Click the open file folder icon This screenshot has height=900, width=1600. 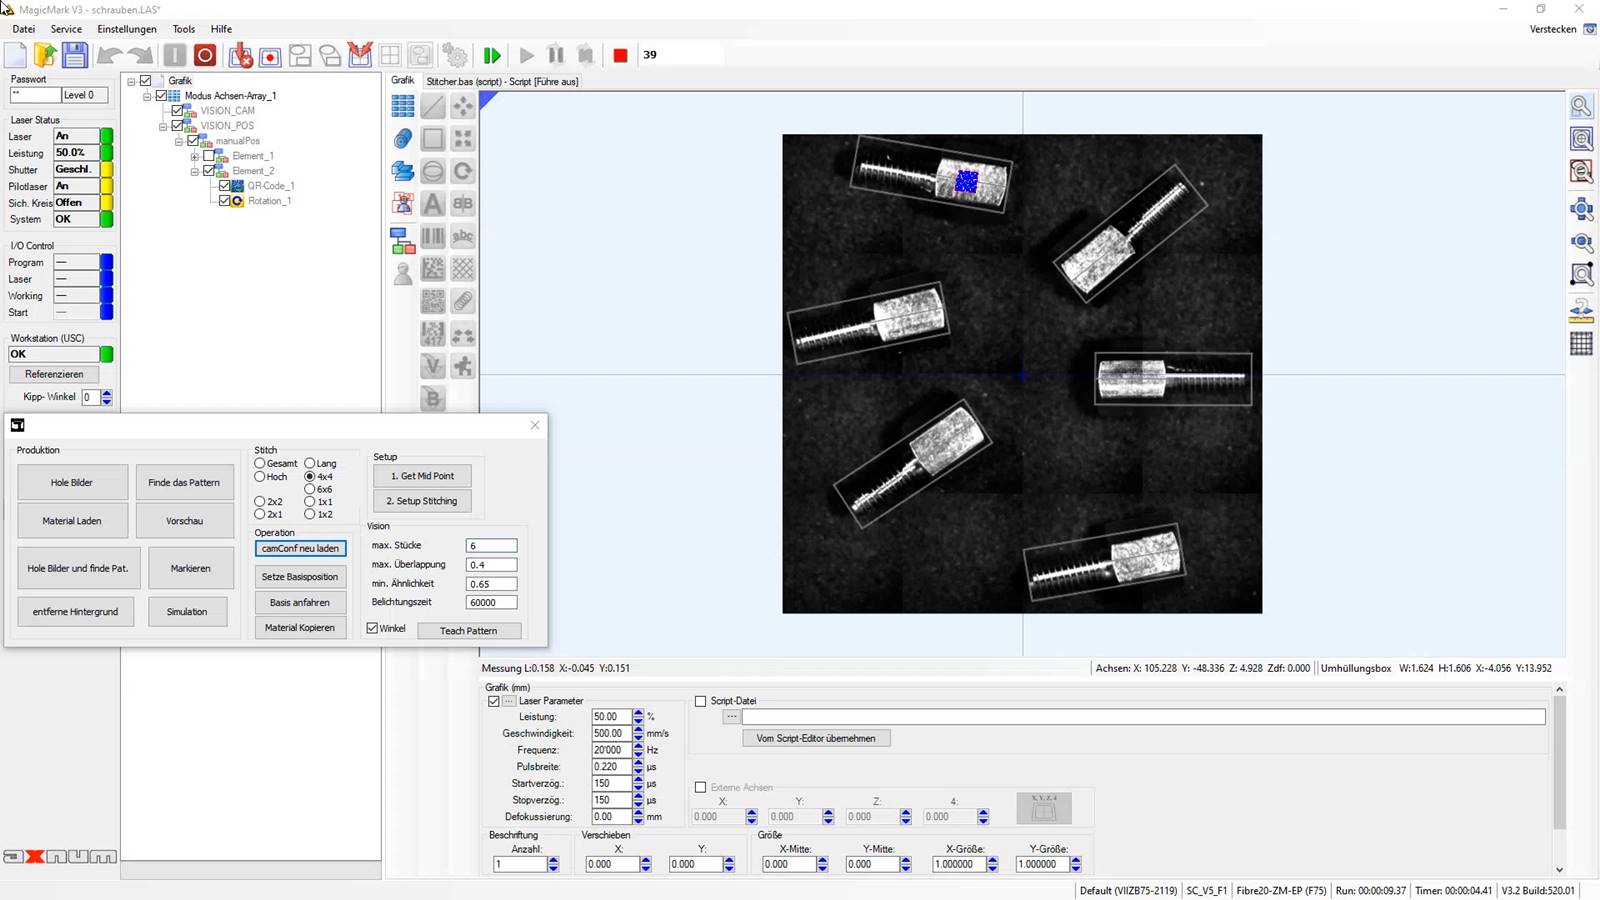45,55
